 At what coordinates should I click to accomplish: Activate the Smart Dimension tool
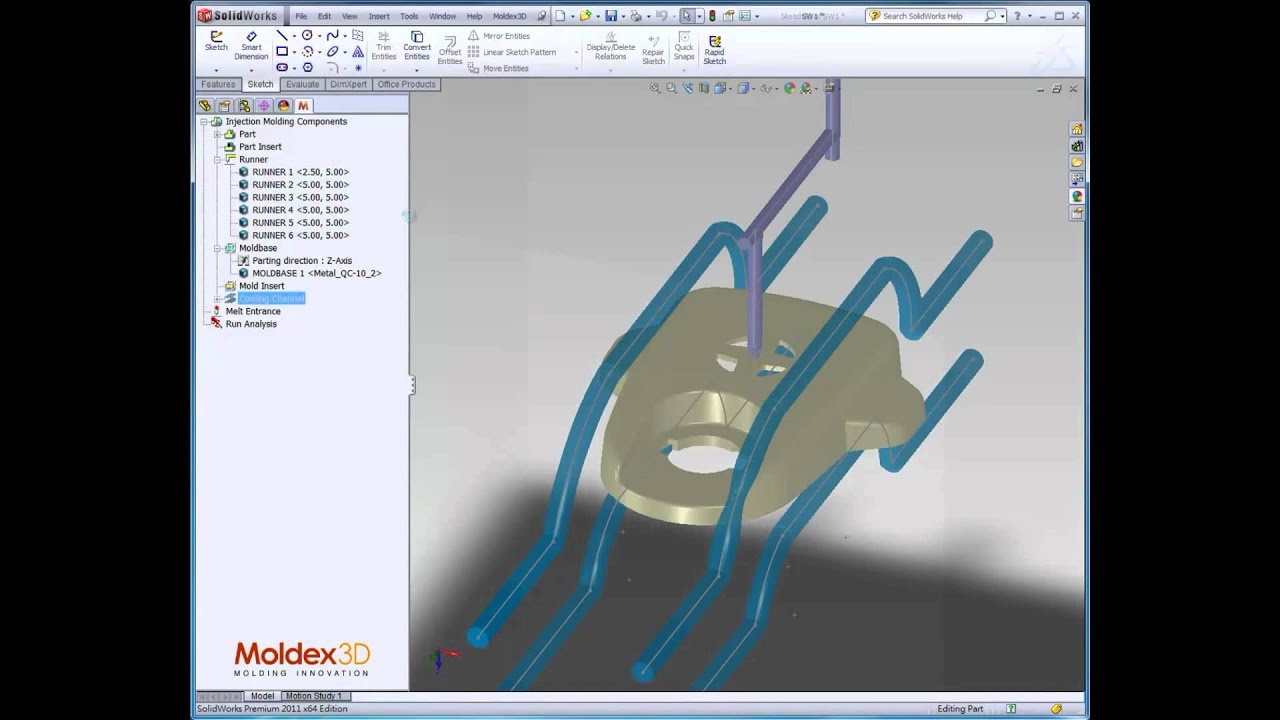[251, 46]
